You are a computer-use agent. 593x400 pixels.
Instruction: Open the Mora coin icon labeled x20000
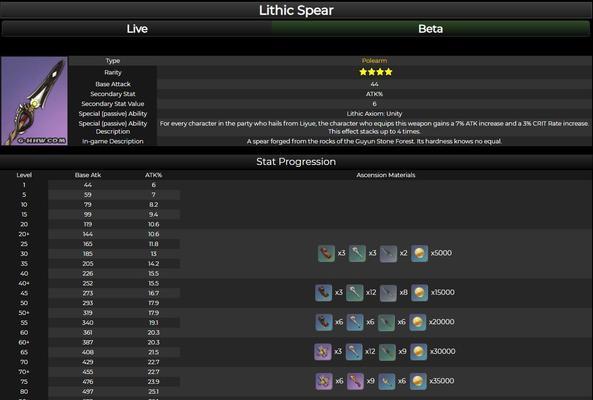click(x=418, y=322)
